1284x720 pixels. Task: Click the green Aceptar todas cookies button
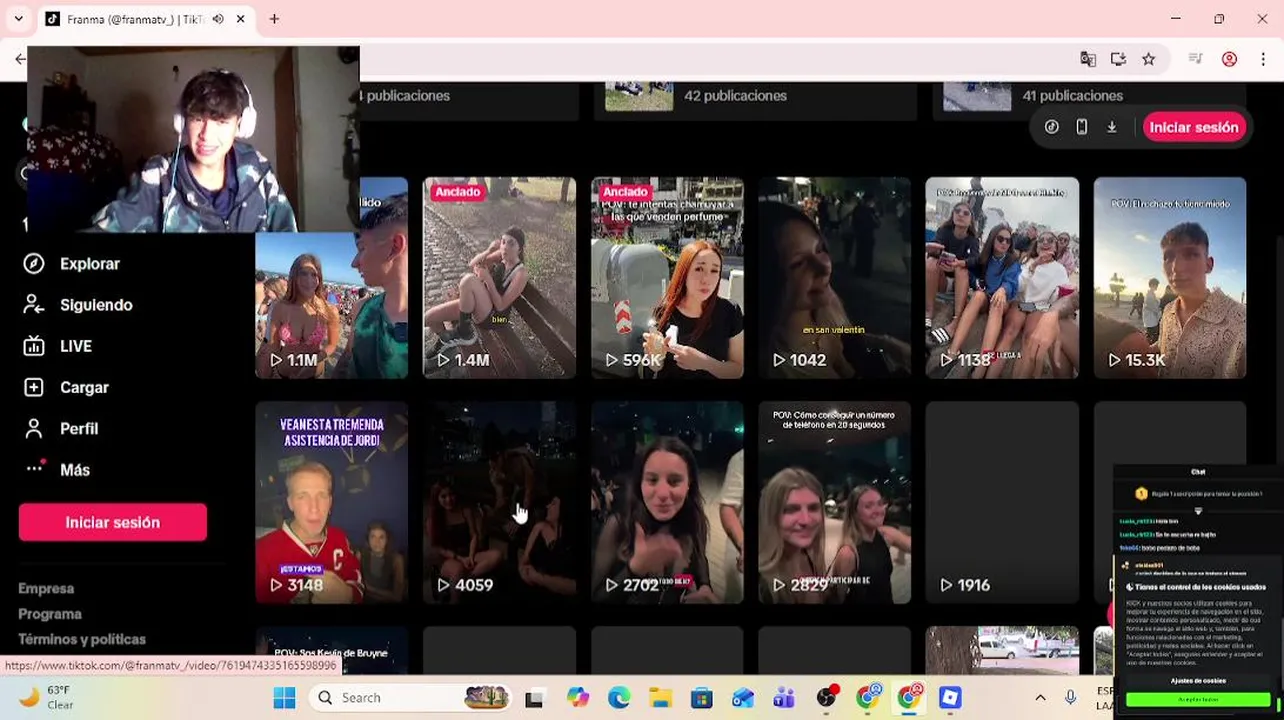pos(1198,699)
